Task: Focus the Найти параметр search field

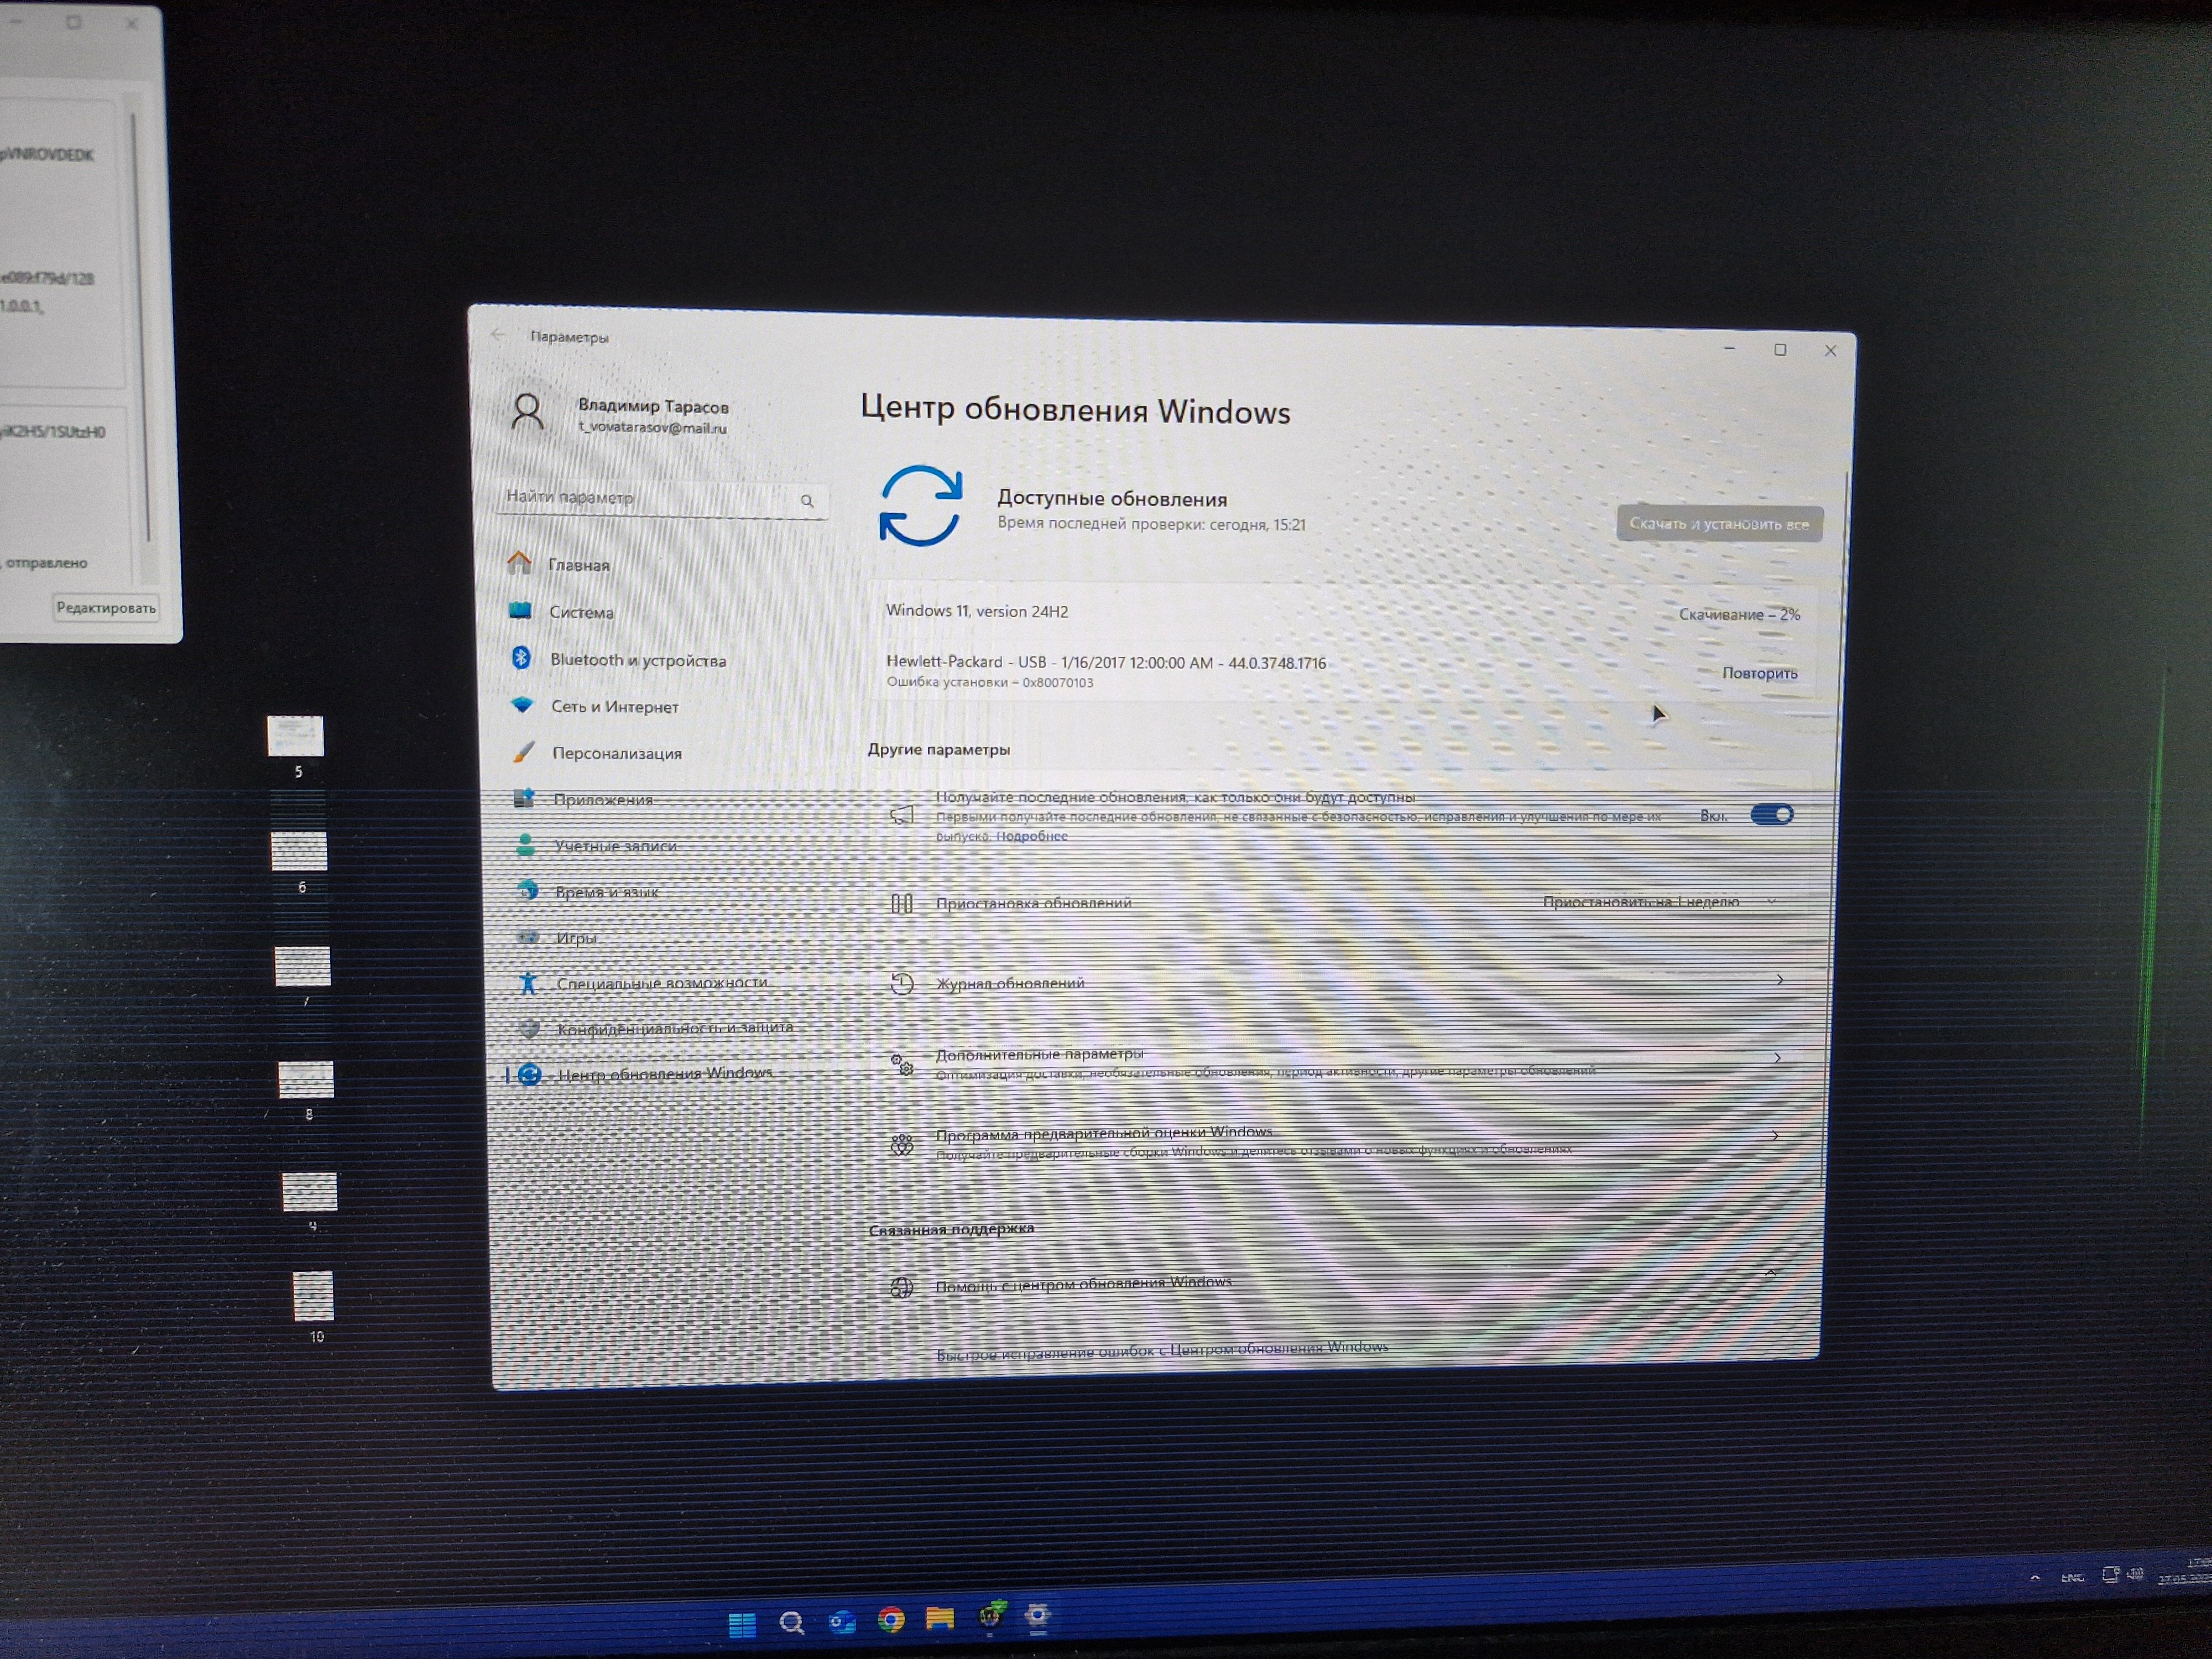Action: point(661,499)
